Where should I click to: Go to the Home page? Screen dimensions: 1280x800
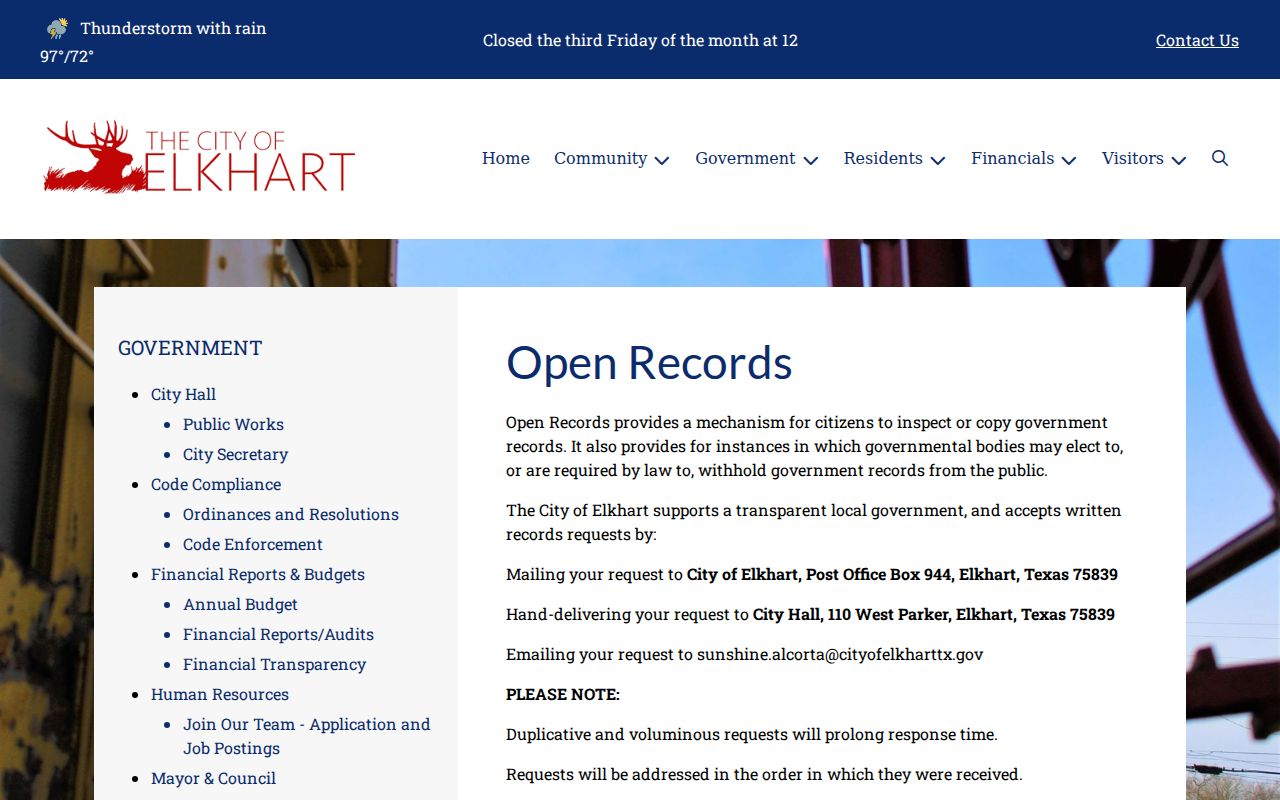click(506, 158)
